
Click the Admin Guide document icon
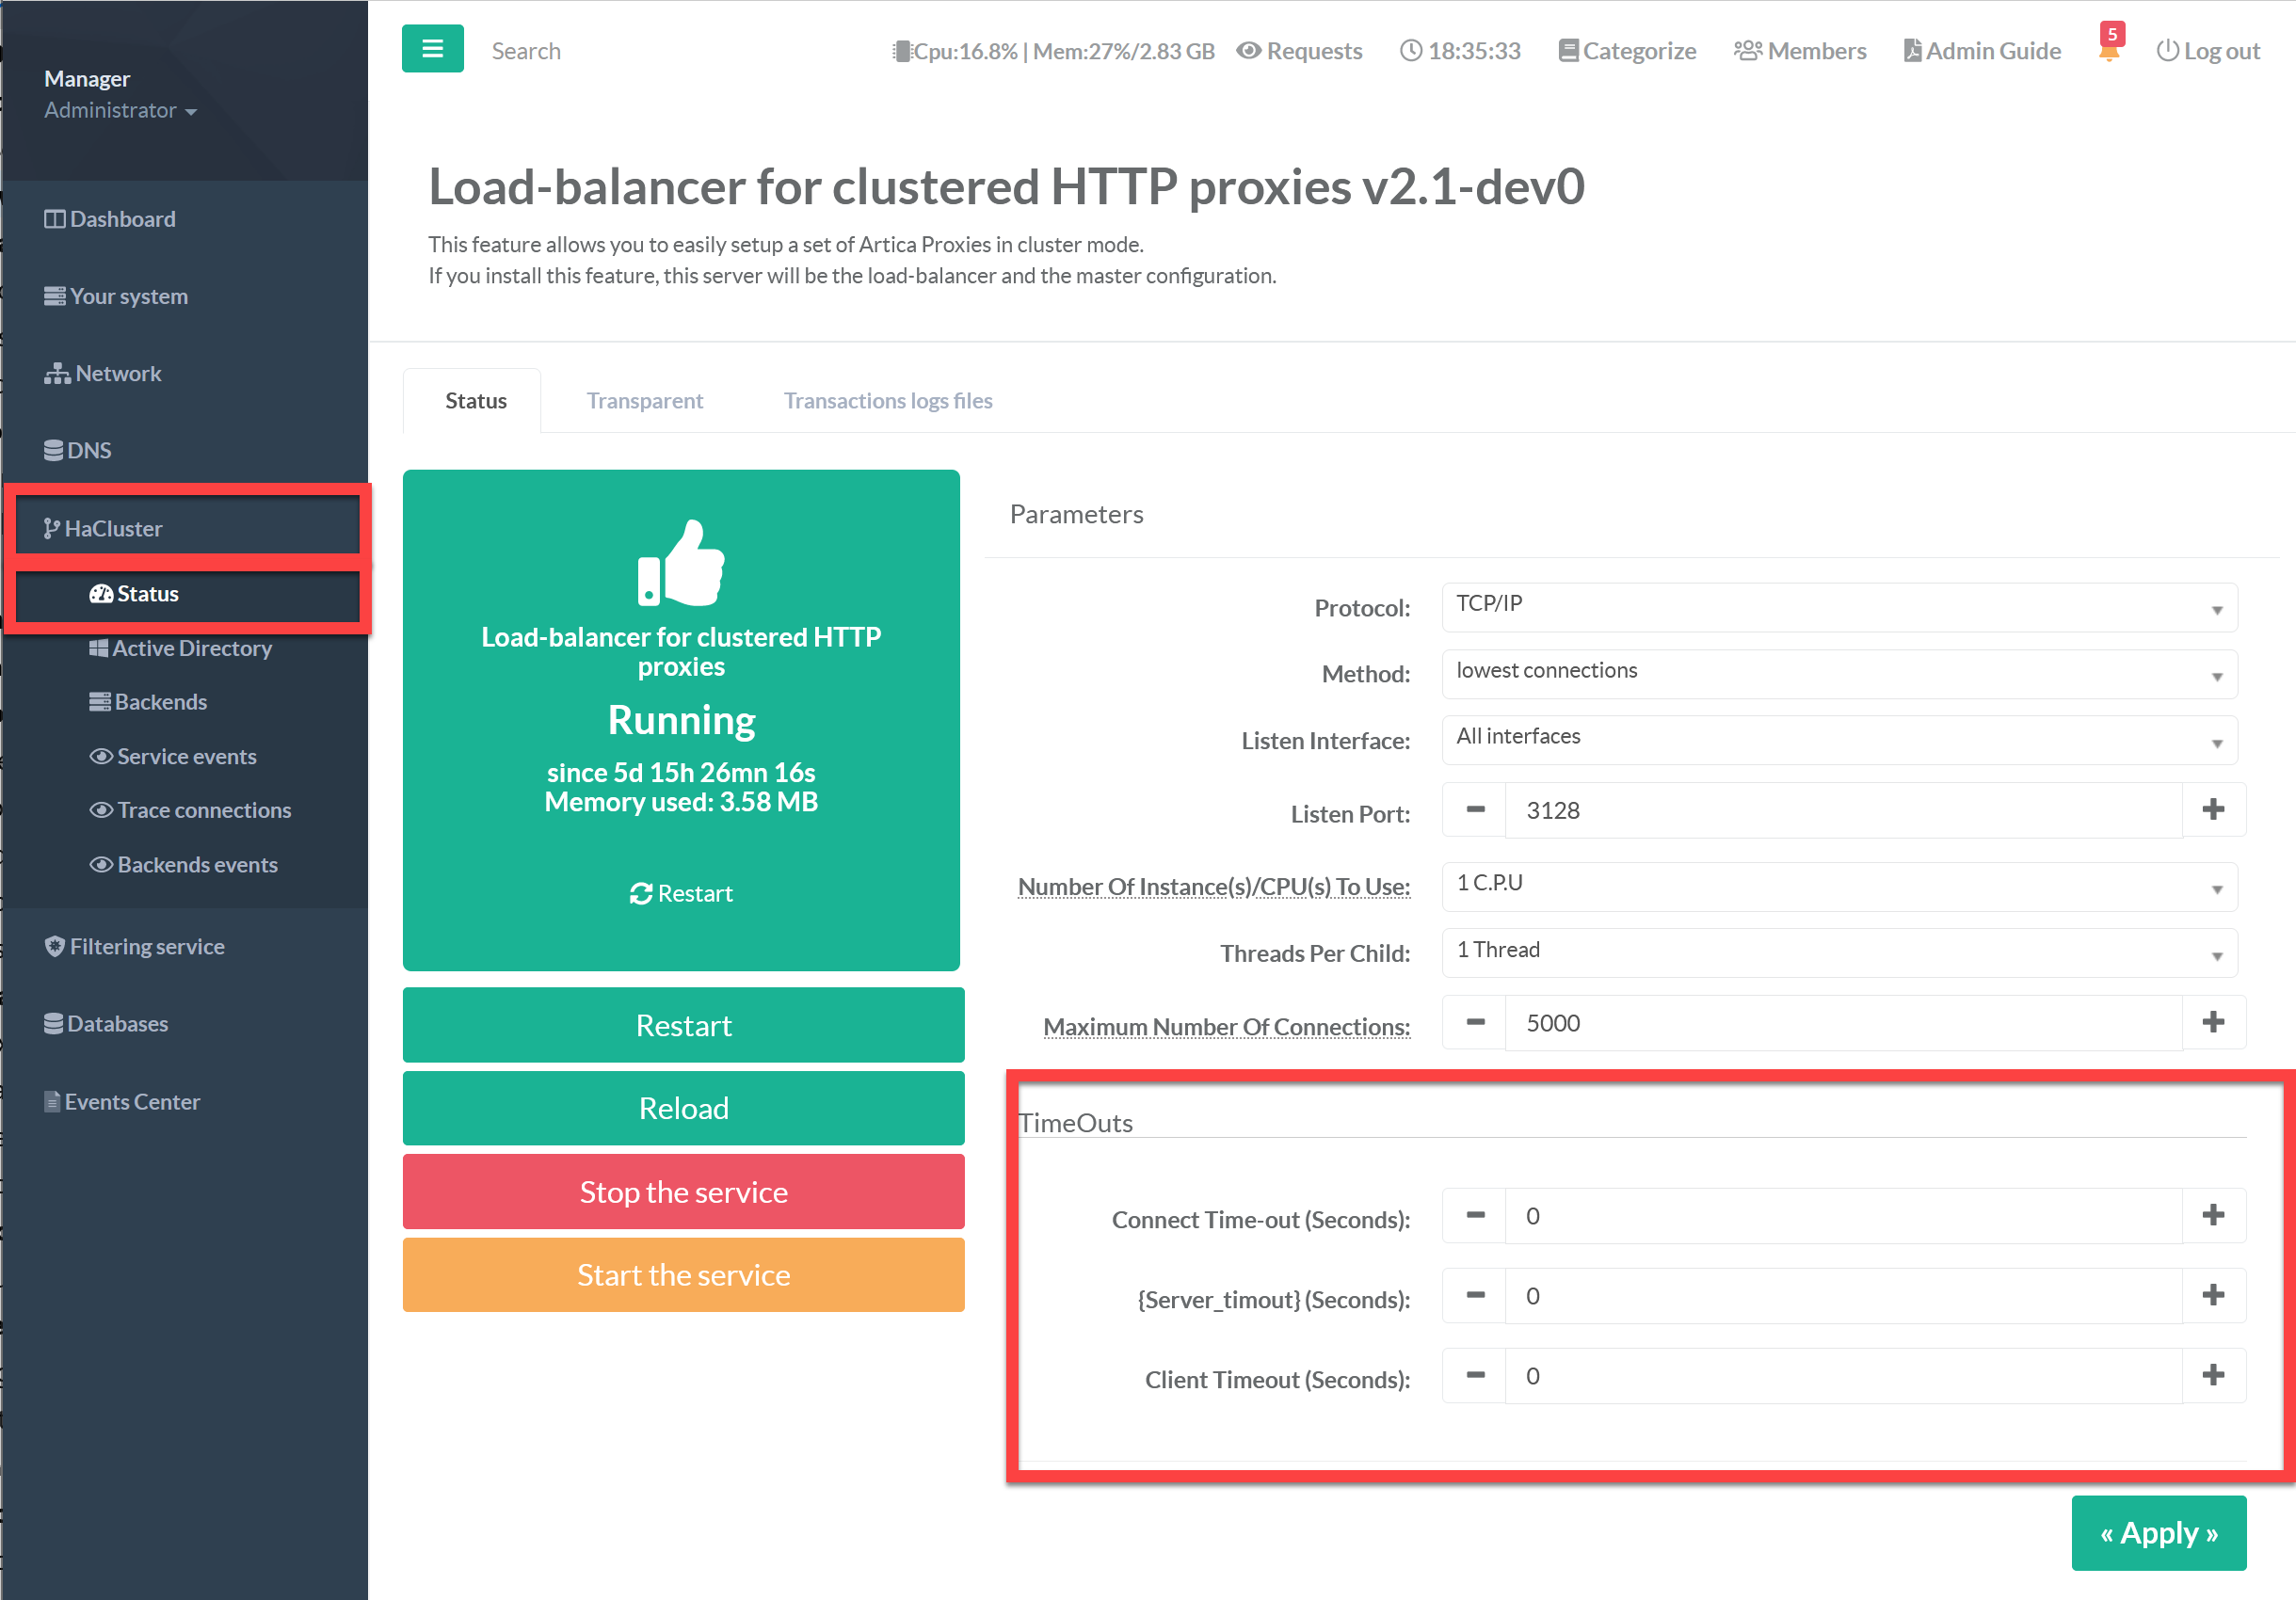coord(1911,50)
